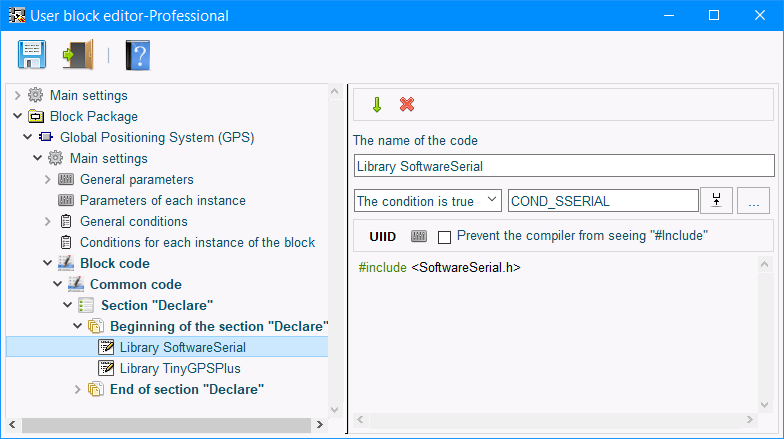Screen dimensions: 784x439
Task: Click into The name of the code field
Action: (x=564, y=166)
